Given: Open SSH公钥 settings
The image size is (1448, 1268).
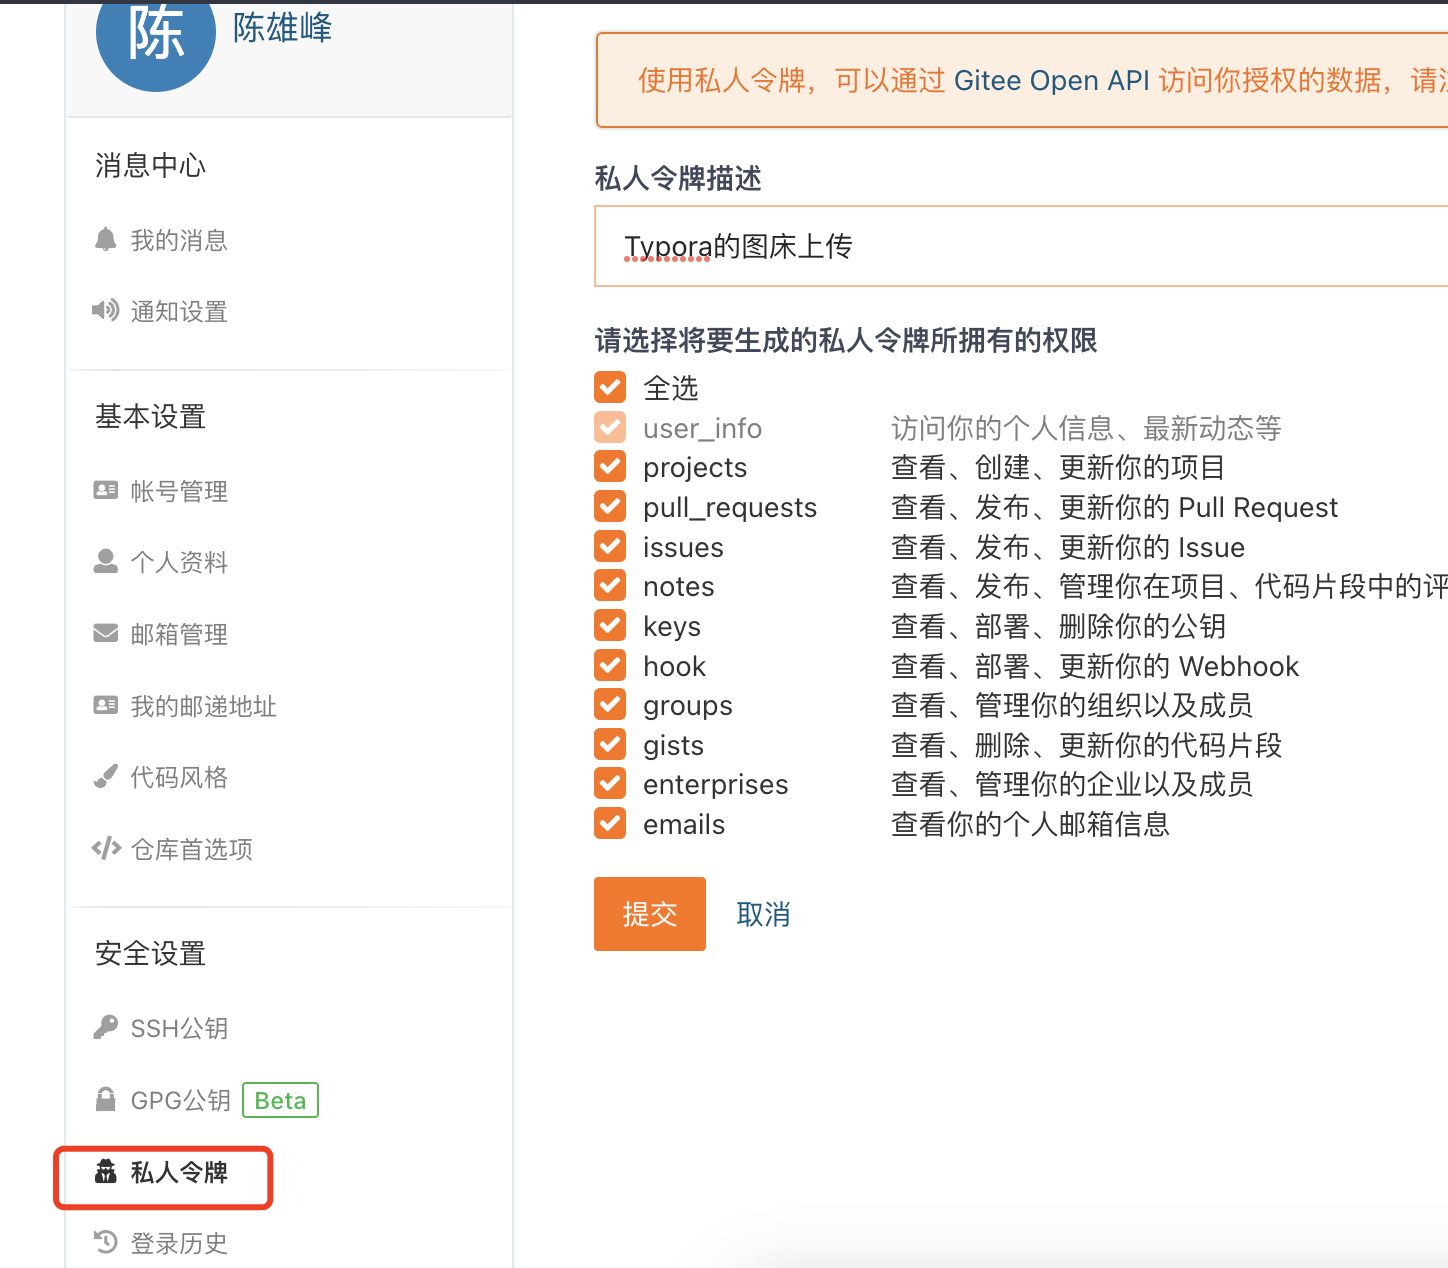Looking at the screenshot, I should [179, 1028].
